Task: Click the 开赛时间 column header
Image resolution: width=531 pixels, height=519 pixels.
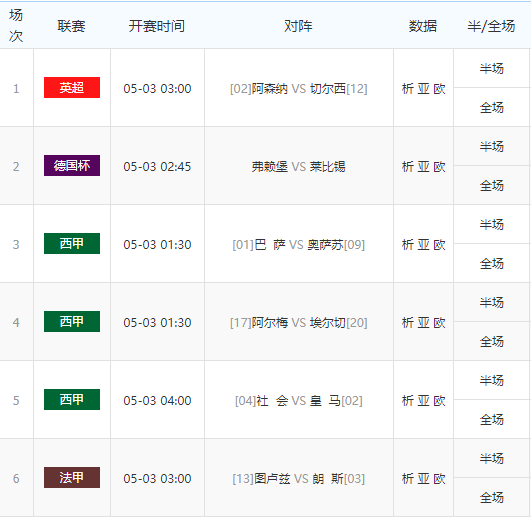Action: [x=157, y=26]
